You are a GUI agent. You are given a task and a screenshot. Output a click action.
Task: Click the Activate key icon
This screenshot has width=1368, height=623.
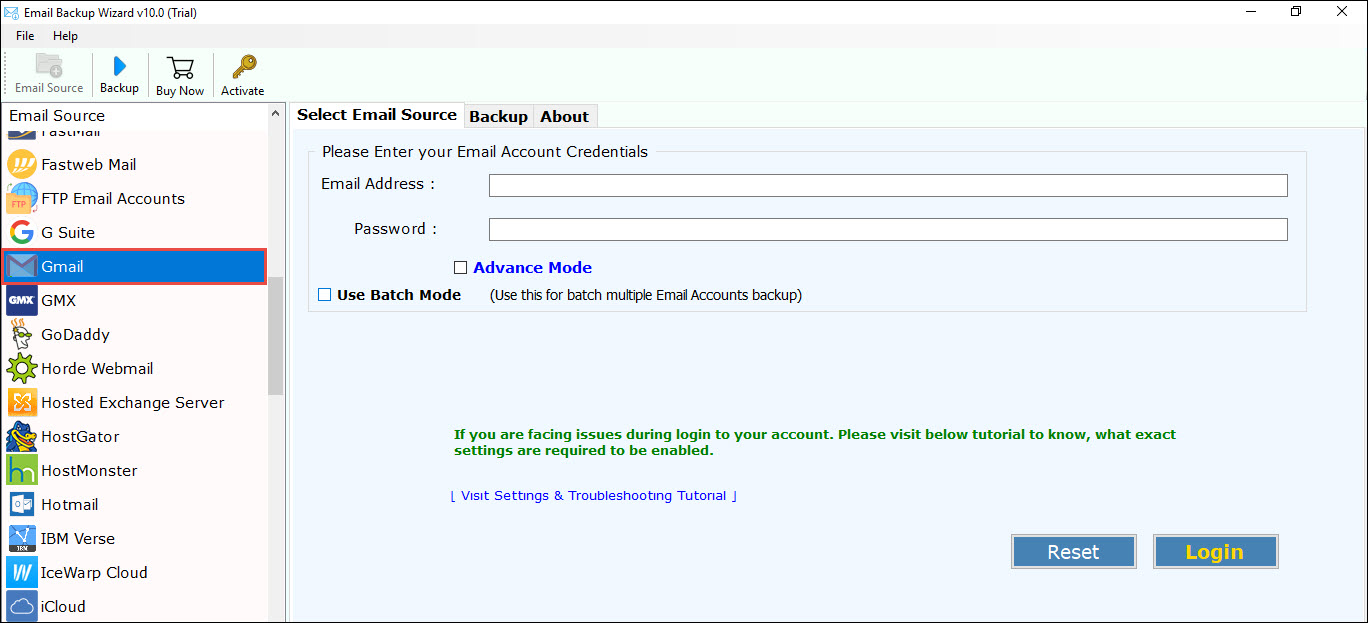243,67
